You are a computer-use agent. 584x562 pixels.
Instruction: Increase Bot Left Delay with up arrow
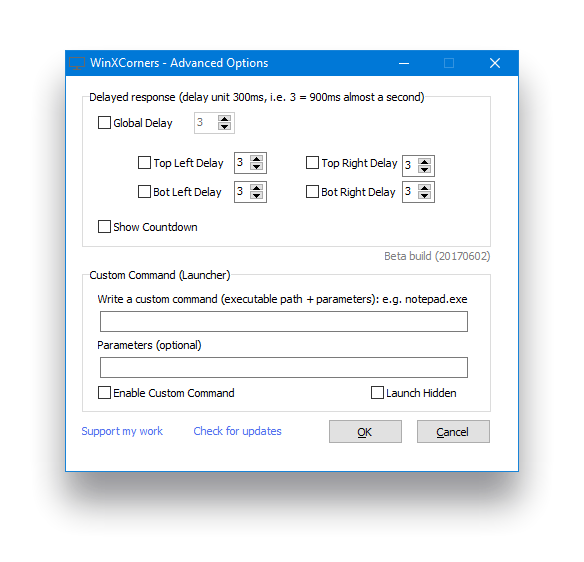point(257,188)
